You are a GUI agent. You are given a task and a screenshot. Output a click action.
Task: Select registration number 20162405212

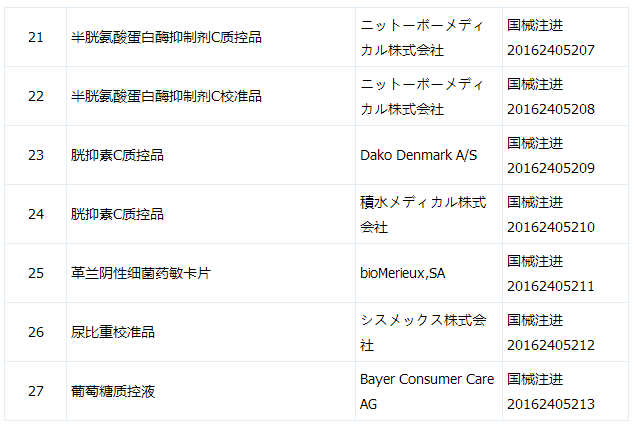point(550,344)
